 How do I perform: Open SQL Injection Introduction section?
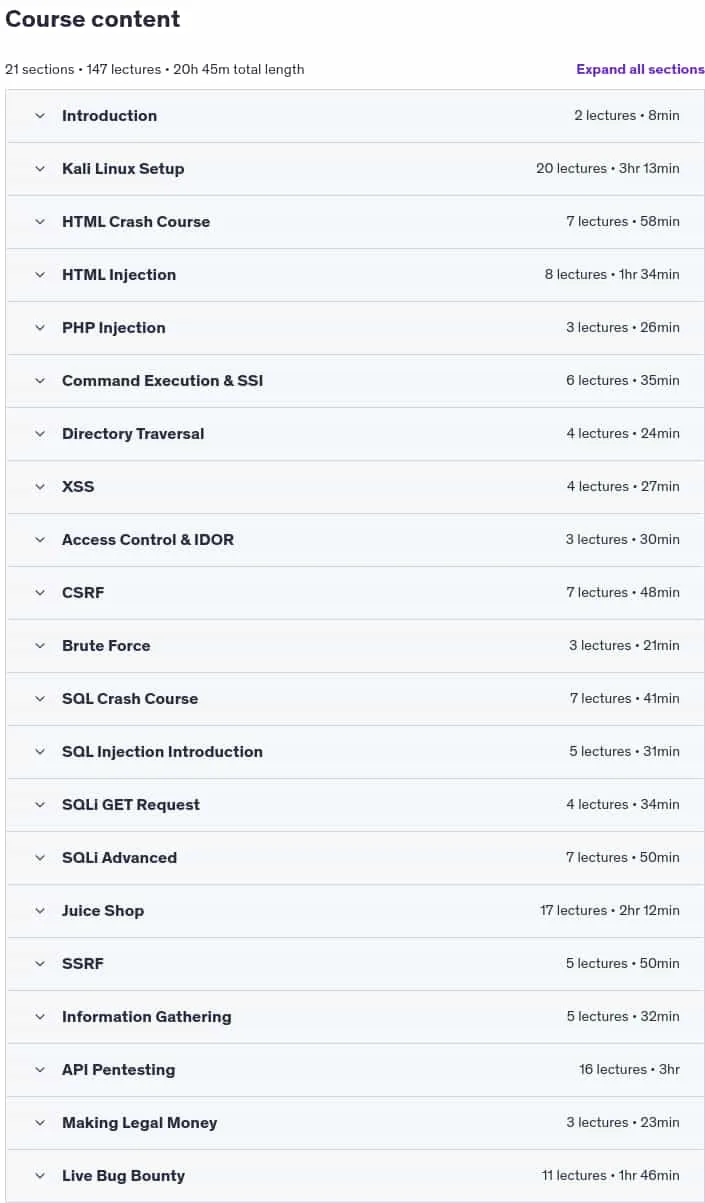click(355, 752)
